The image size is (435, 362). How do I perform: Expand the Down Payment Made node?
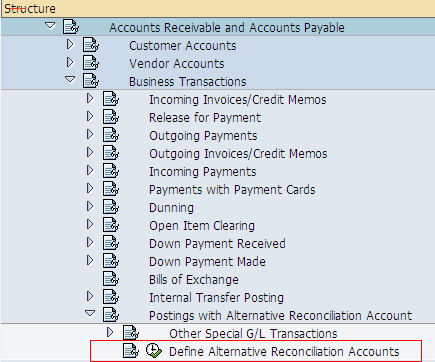pyautogui.click(x=90, y=260)
